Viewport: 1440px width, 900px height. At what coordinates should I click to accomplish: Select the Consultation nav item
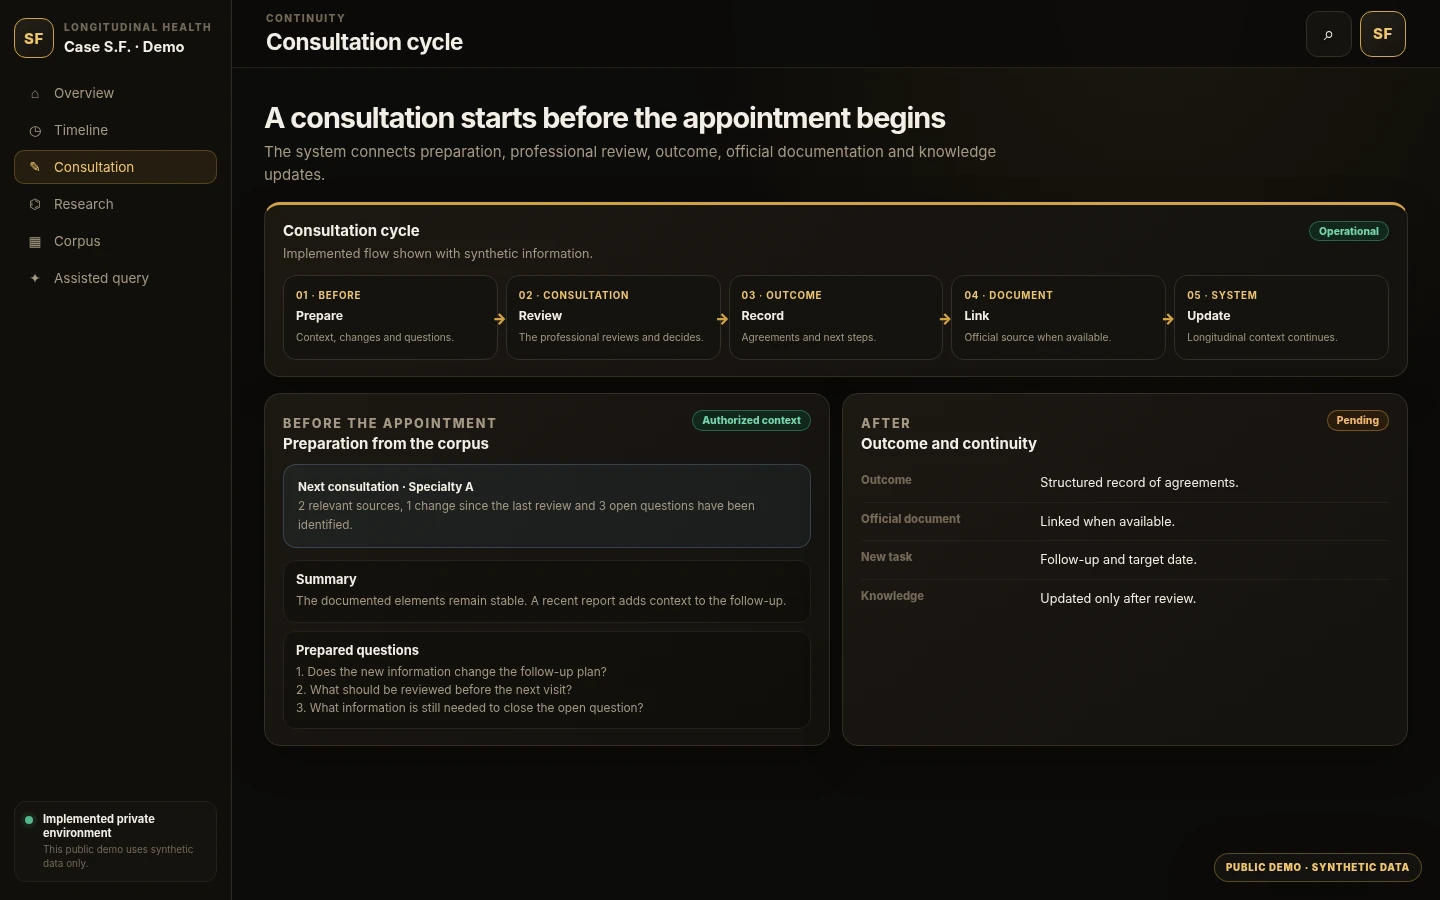(115, 167)
